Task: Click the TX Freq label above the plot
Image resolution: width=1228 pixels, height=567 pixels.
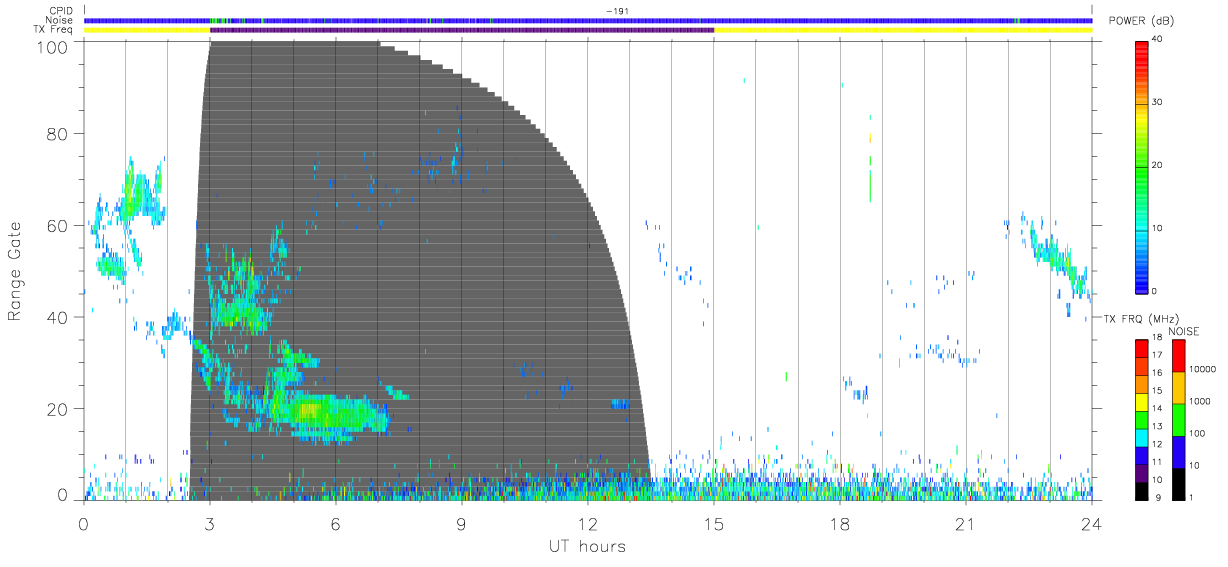Action: point(53,30)
